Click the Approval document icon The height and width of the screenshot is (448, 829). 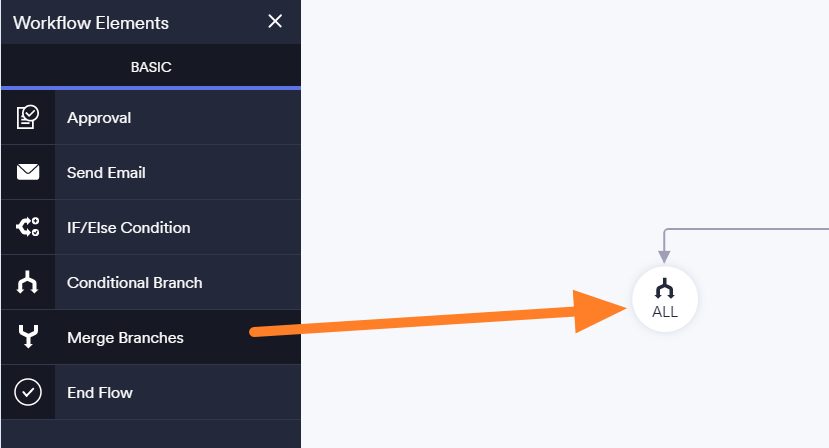click(27, 118)
